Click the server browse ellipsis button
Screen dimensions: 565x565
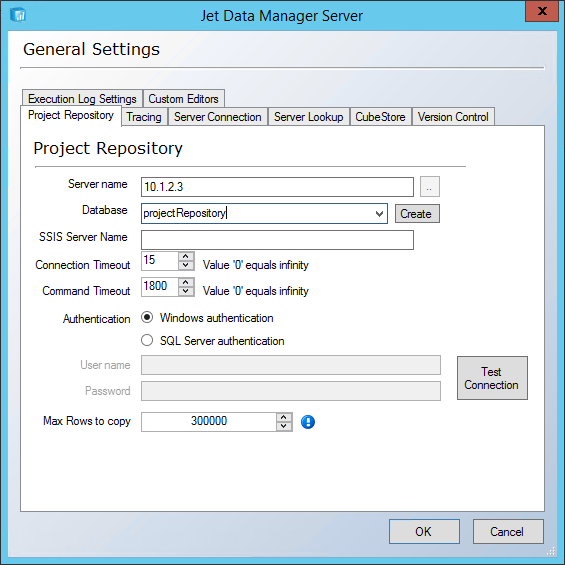430,187
